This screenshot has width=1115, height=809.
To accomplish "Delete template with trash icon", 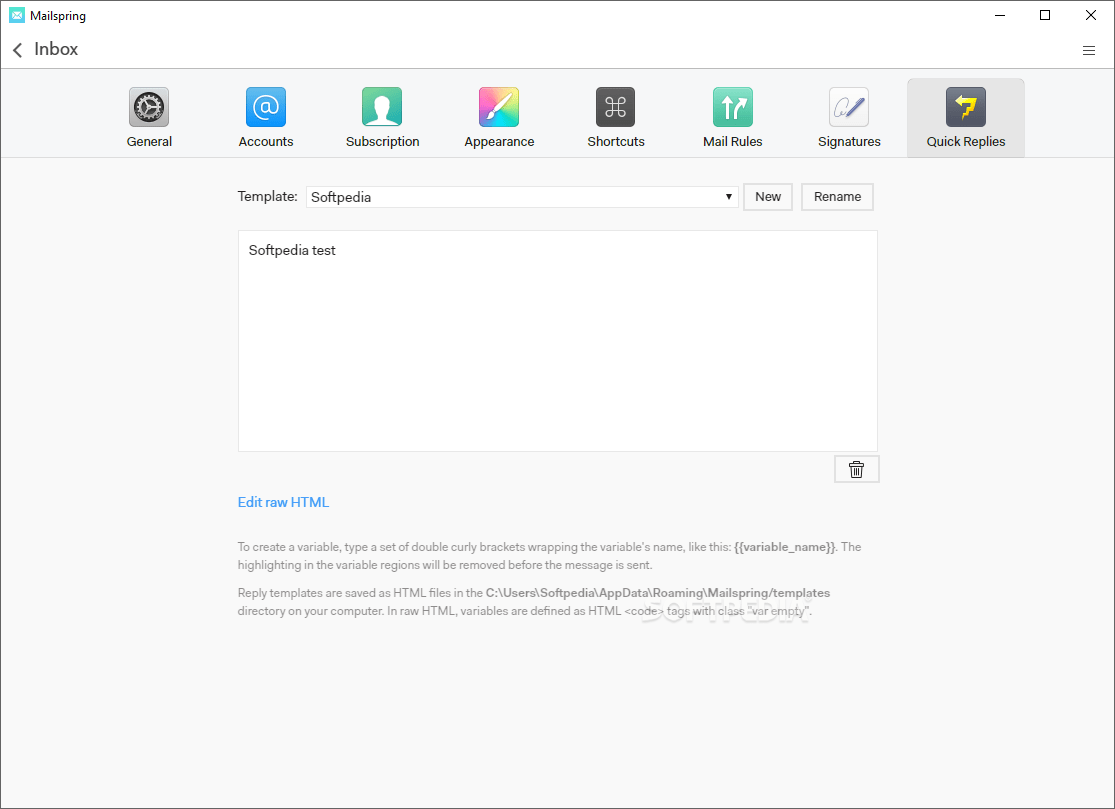I will coord(857,469).
